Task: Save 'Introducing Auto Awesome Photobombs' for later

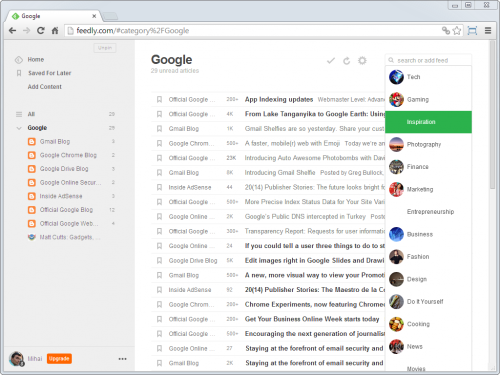Action: point(159,158)
